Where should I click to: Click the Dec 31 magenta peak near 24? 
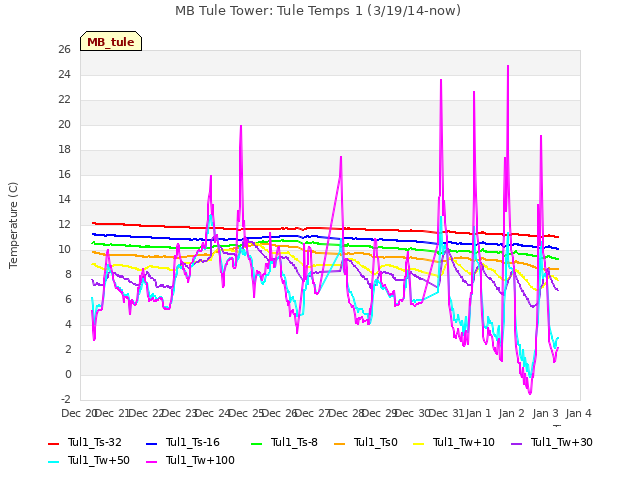pyautogui.click(x=441, y=80)
